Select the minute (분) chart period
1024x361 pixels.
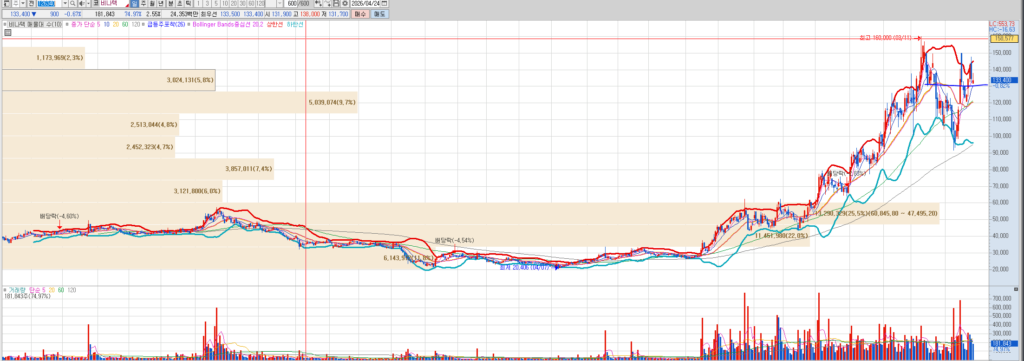170,3
